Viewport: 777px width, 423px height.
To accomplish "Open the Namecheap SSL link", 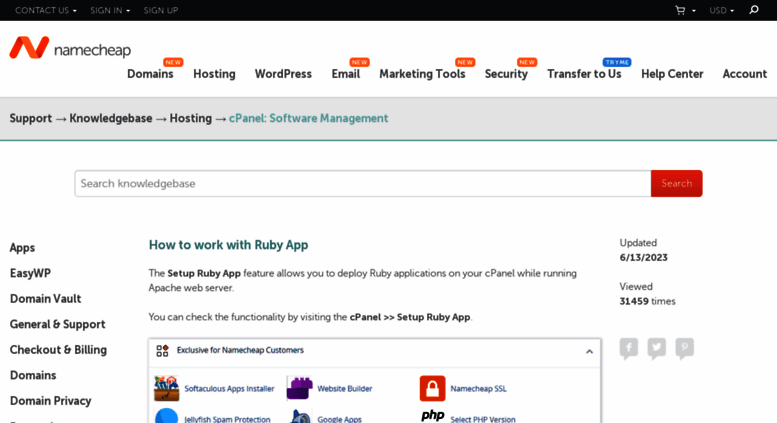I will 478,389.
